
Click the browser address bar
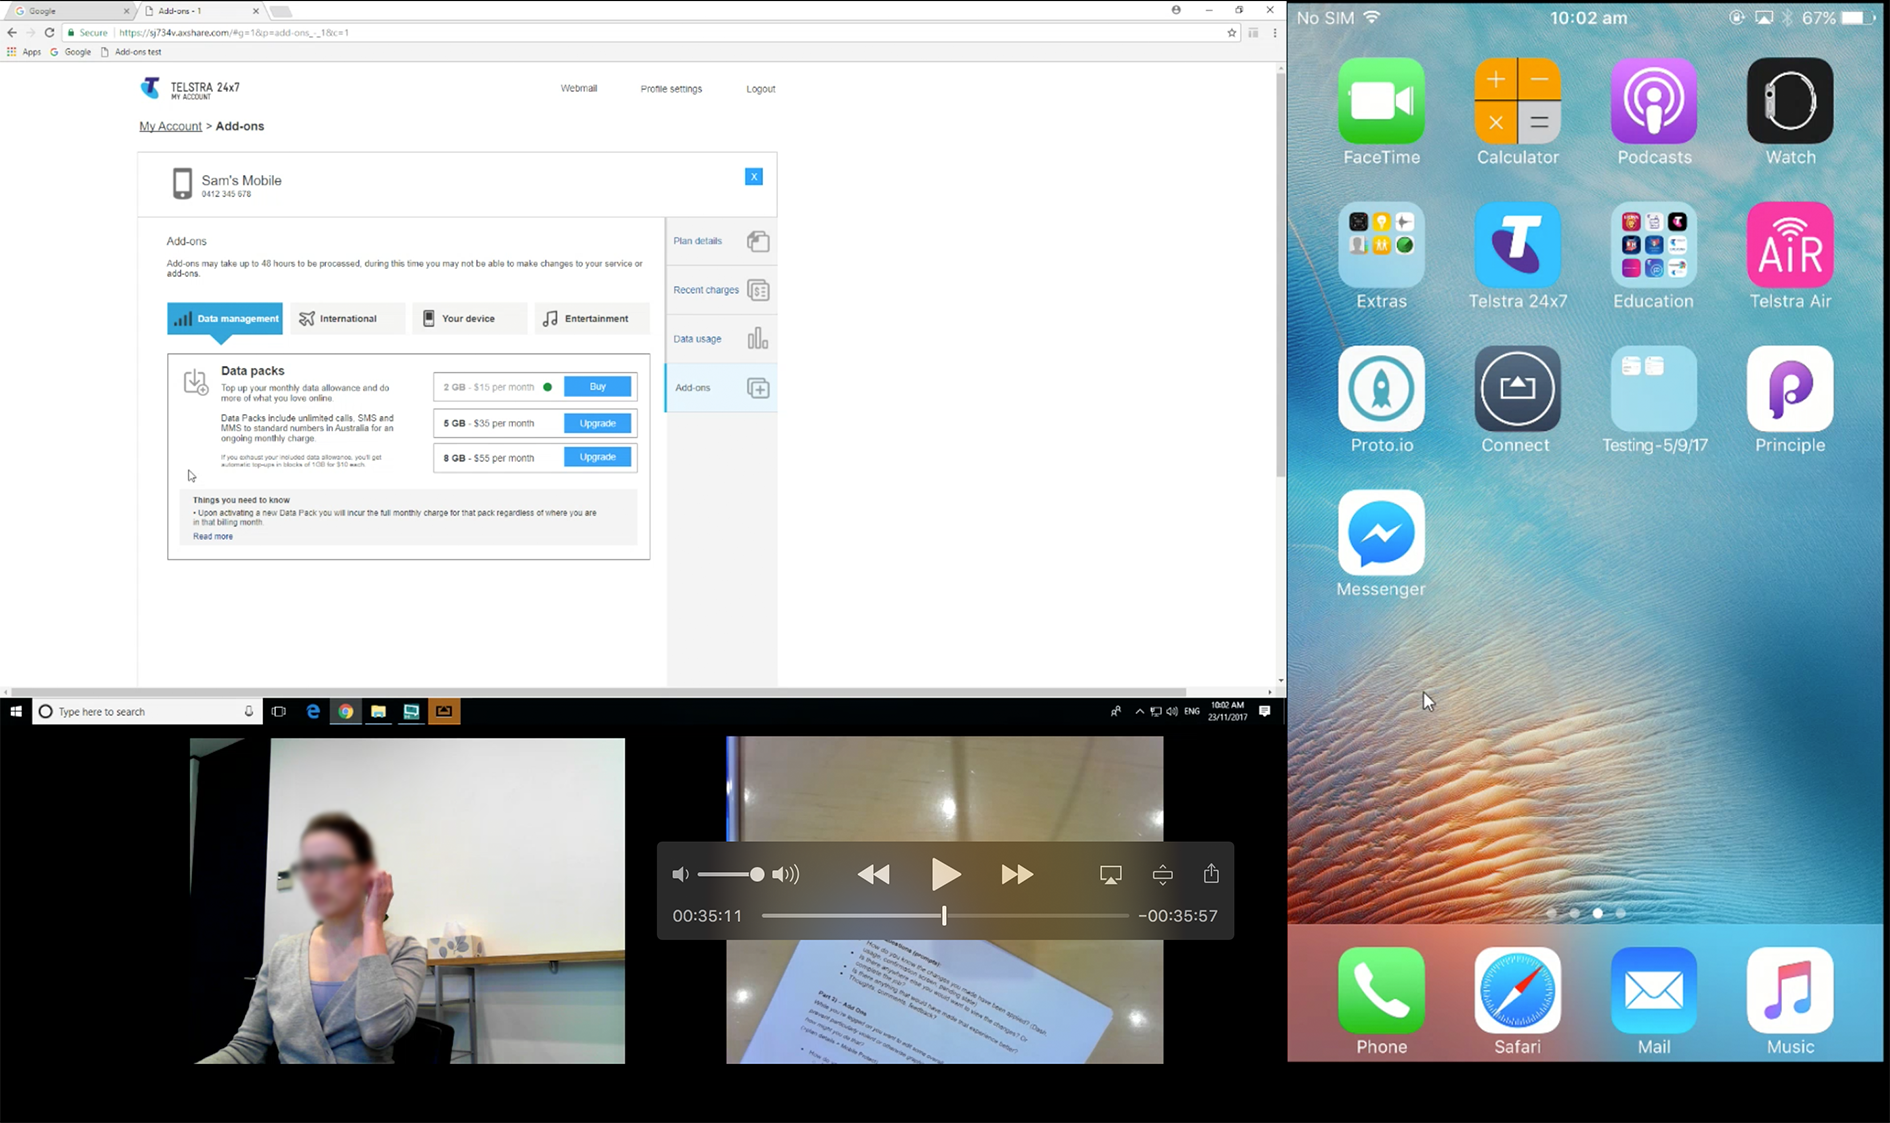(x=650, y=33)
